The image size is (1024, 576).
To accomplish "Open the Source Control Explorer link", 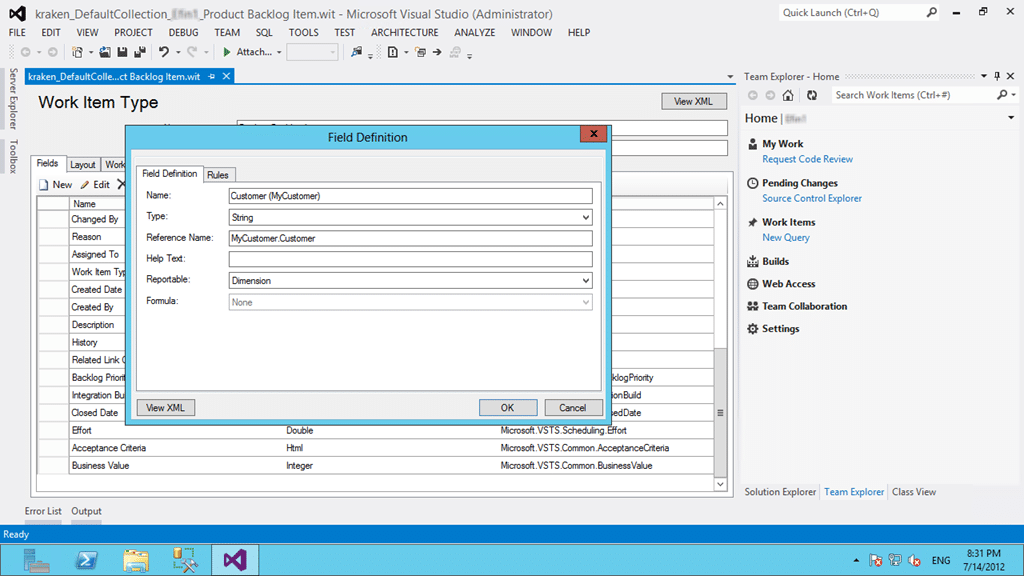I will (x=812, y=199).
